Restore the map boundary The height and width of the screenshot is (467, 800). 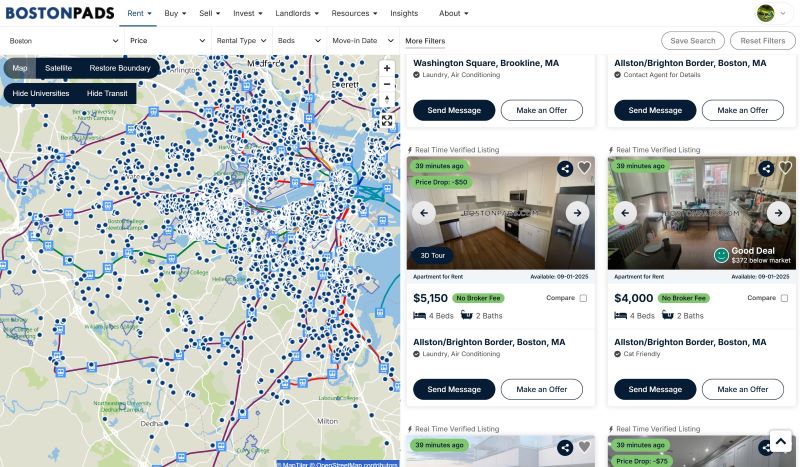pyautogui.click(x=120, y=68)
